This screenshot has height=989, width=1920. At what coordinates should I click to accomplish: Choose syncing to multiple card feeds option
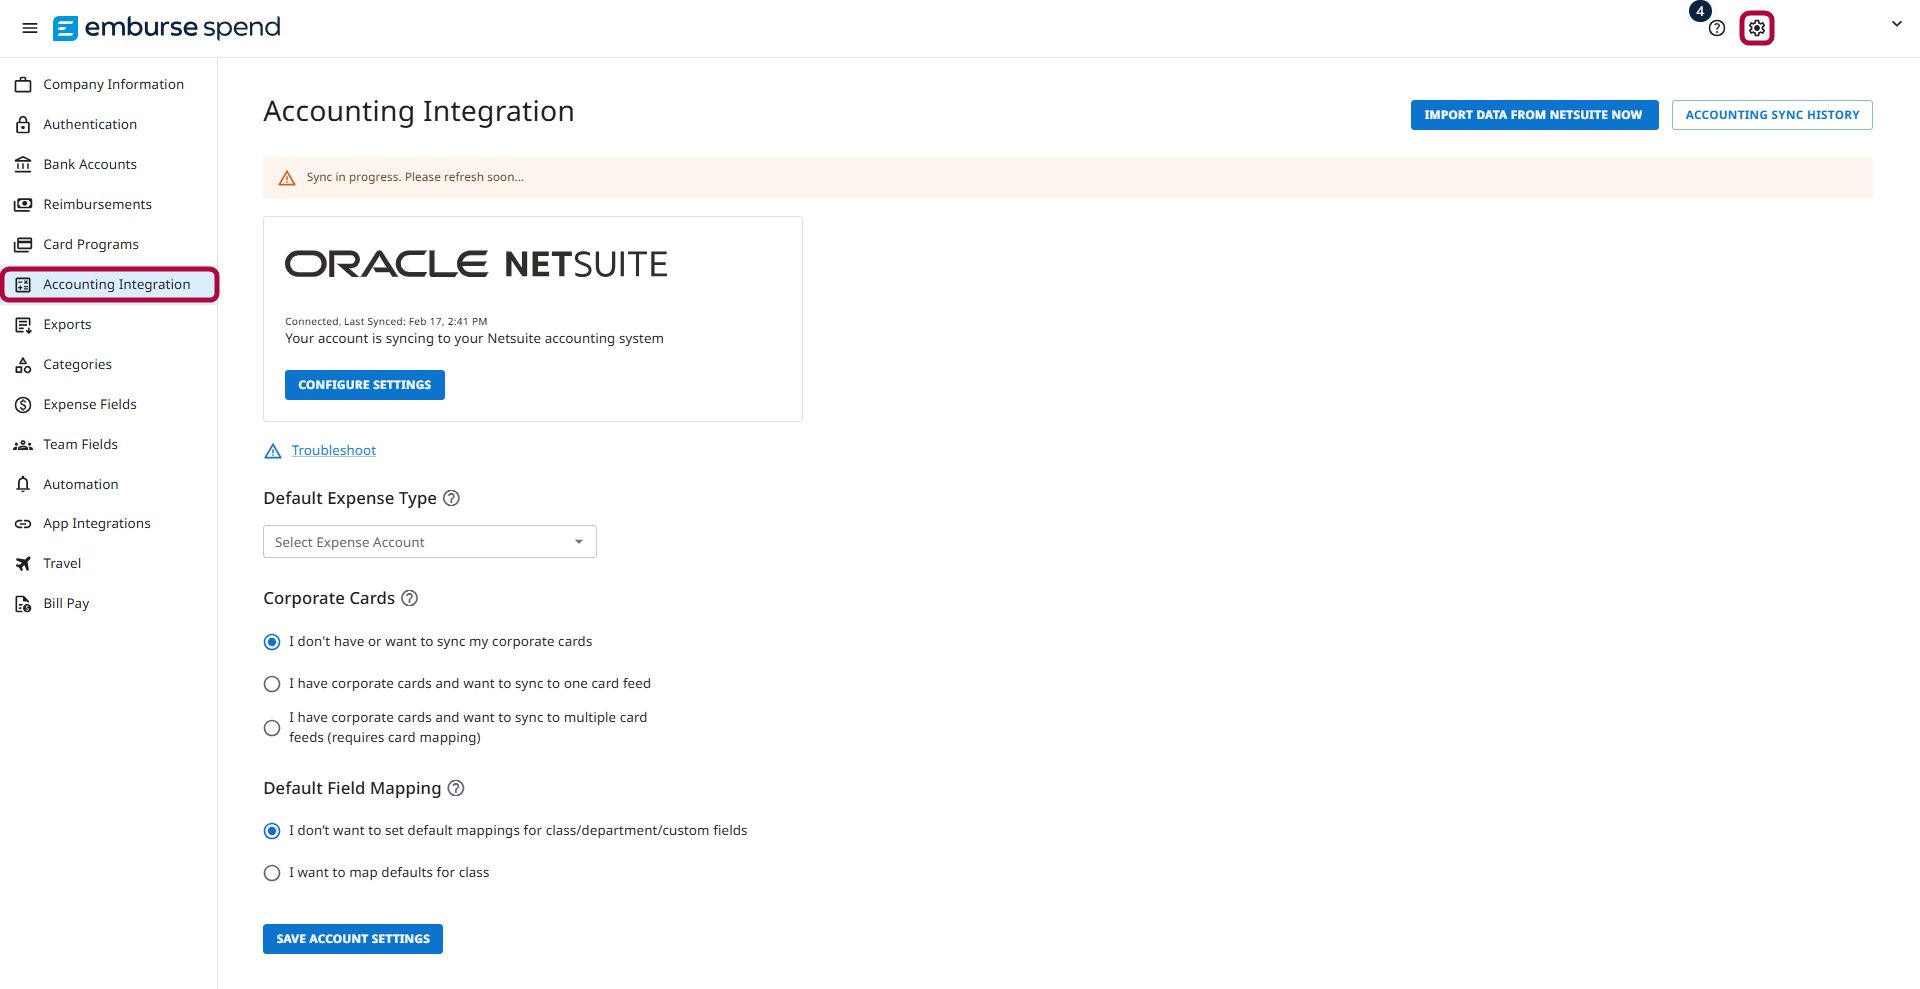(x=271, y=728)
